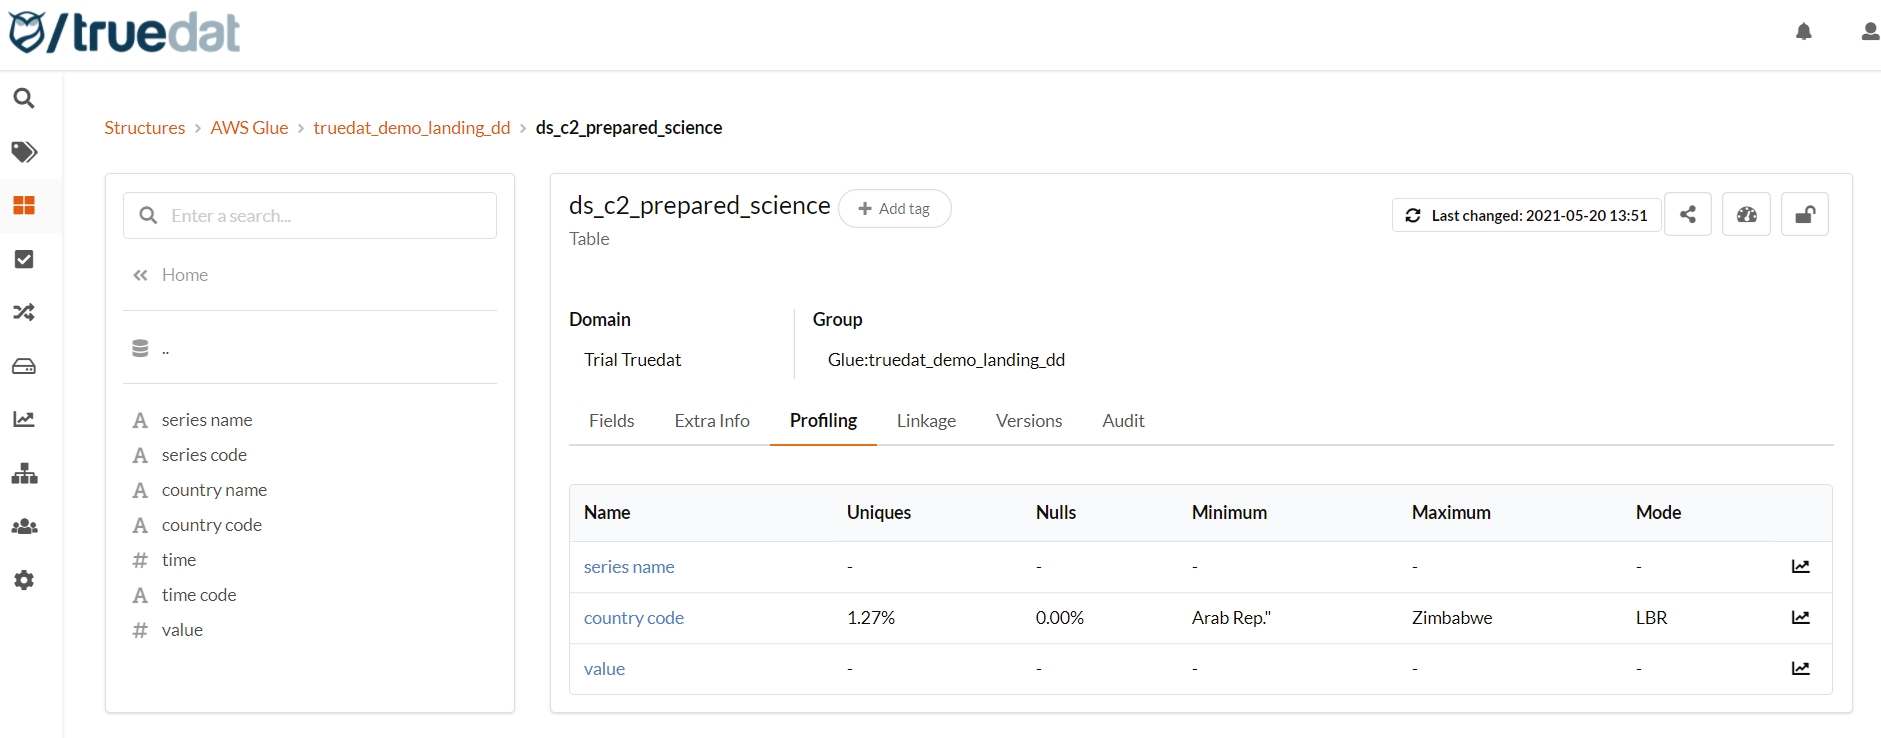Screen dimensions: 1881x738
Task: Open the country code profiling link
Action: [x=633, y=618]
